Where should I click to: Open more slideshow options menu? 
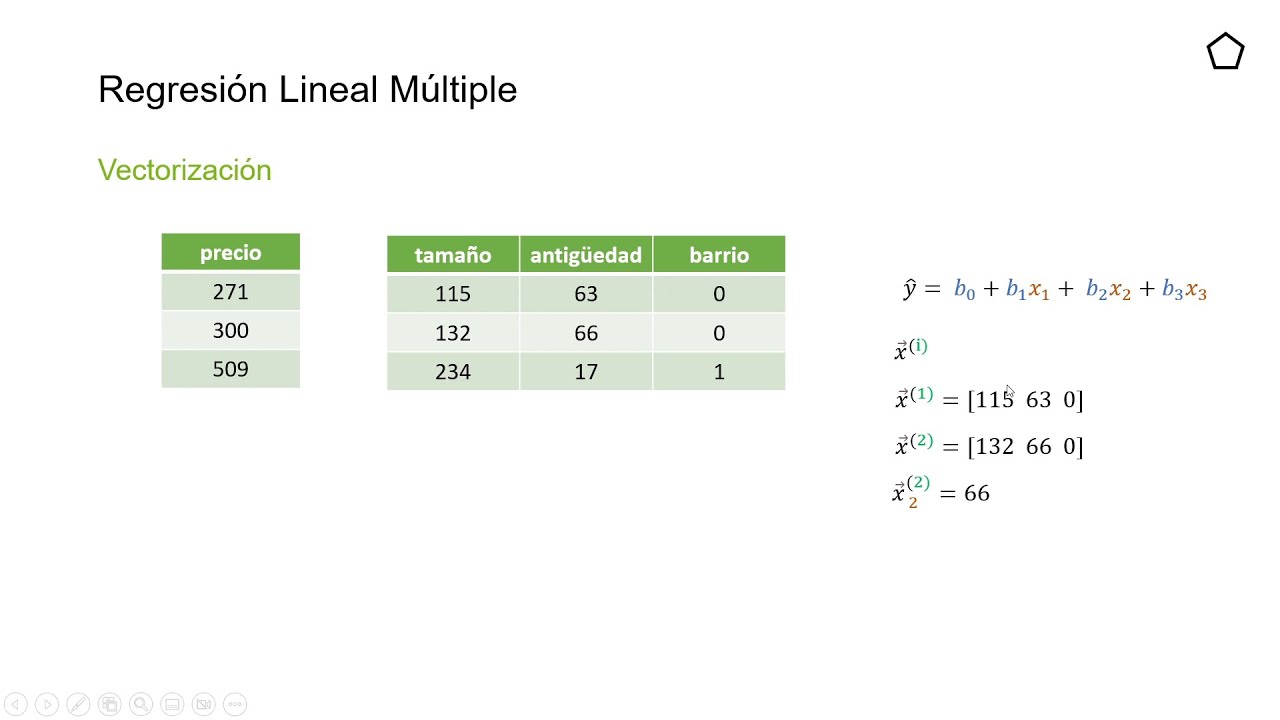point(234,704)
